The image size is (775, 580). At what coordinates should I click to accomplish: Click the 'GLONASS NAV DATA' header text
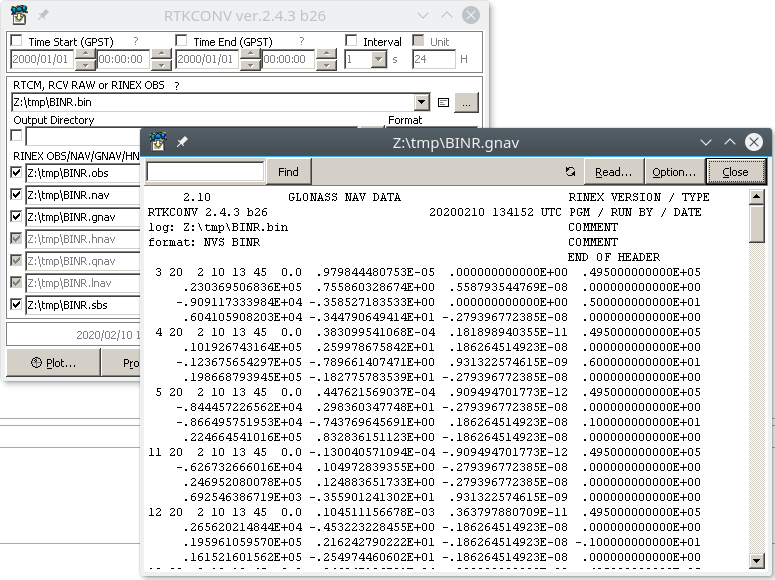[x=344, y=197]
